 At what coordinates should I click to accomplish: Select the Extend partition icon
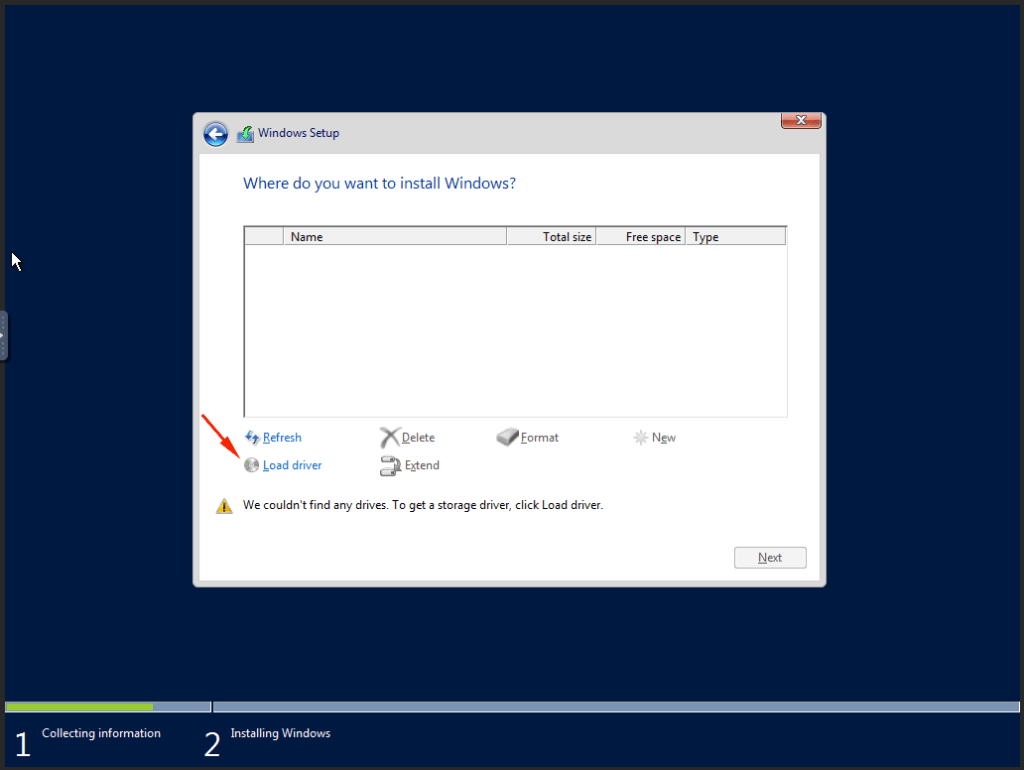[x=390, y=465]
